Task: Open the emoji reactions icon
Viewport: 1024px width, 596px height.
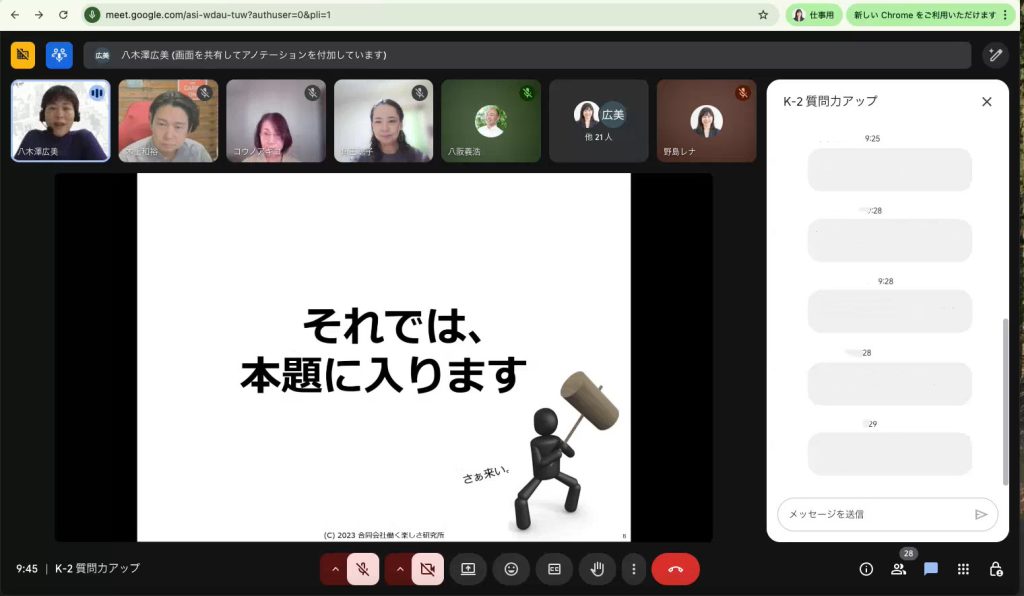Action: 511,569
